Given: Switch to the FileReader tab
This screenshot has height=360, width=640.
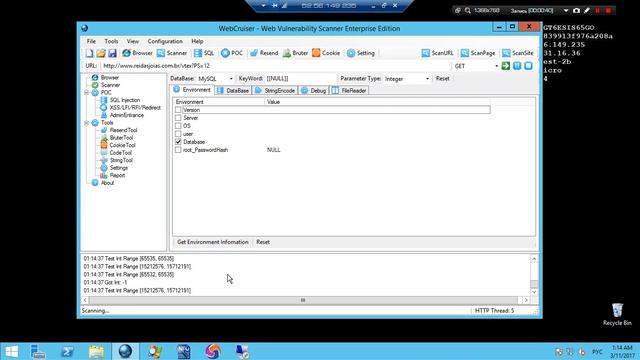Looking at the screenshot, I should point(349,91).
